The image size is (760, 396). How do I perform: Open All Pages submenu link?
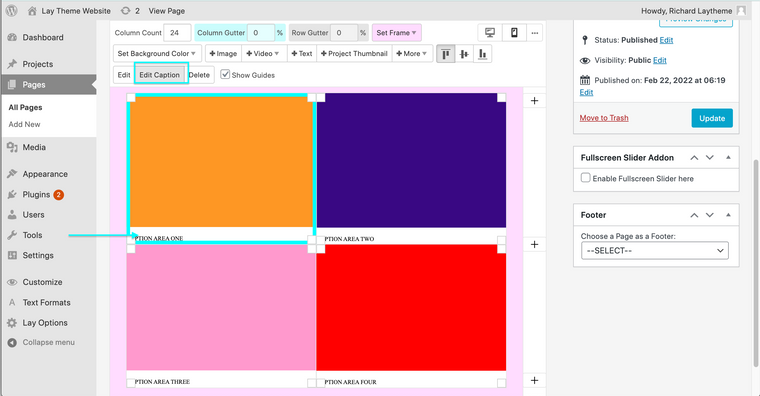pos(25,107)
